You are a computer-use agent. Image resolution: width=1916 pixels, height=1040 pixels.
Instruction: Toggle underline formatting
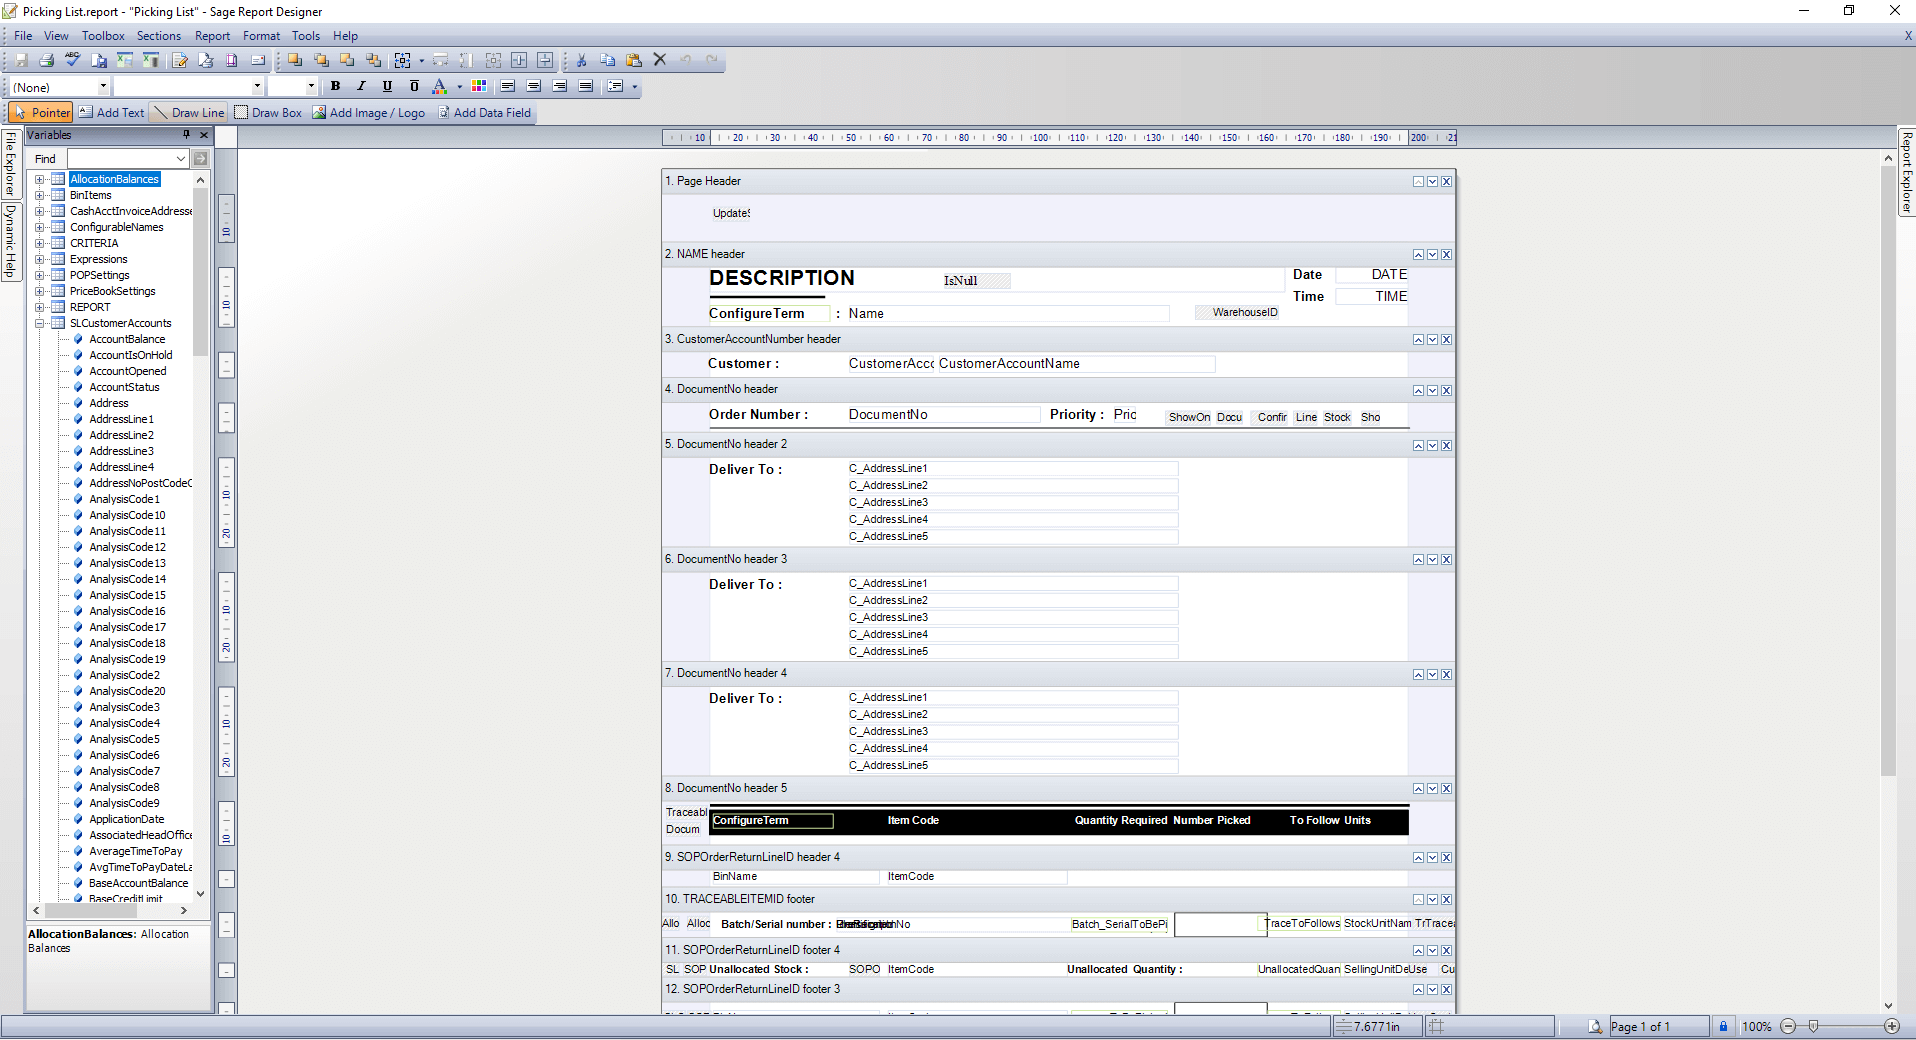(x=387, y=86)
